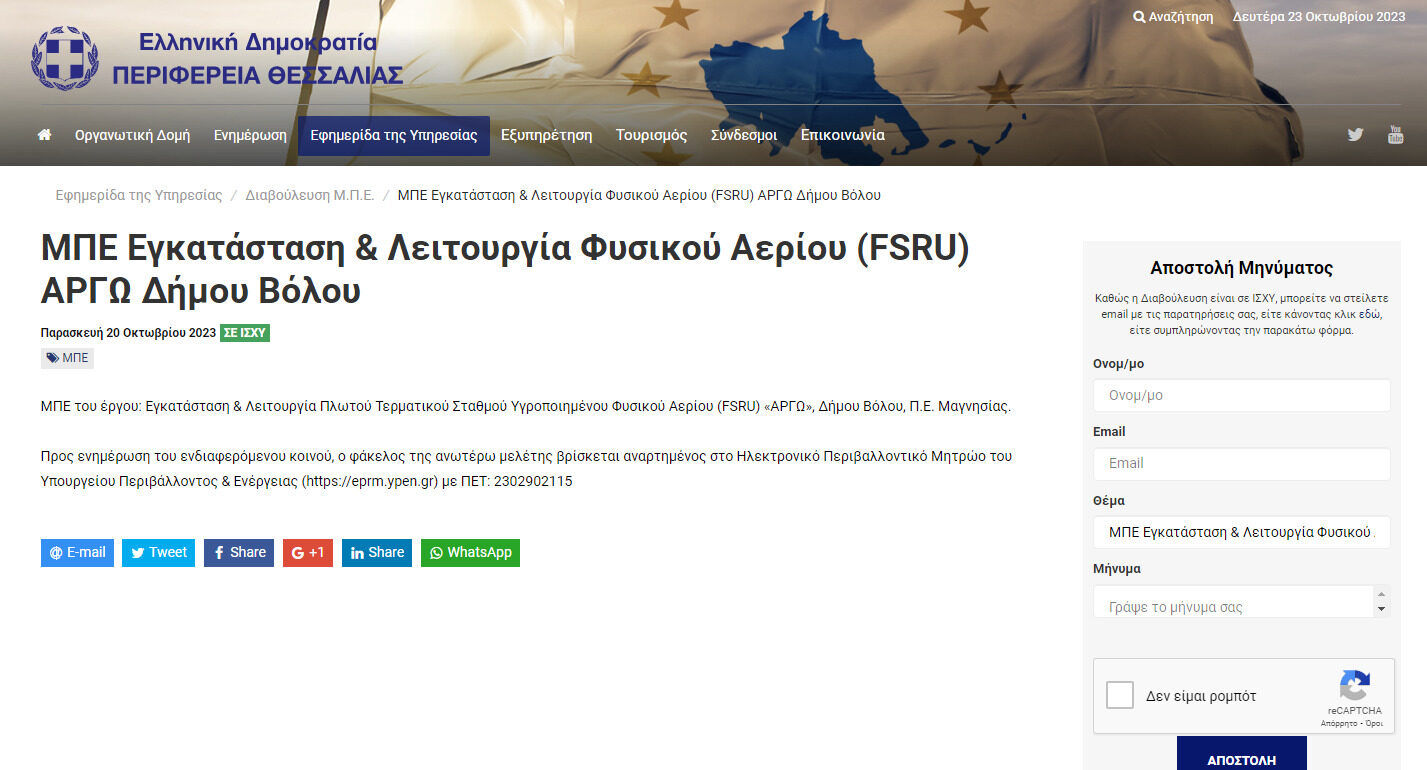Share on LinkedIn button
The height and width of the screenshot is (770, 1427).
(376, 553)
